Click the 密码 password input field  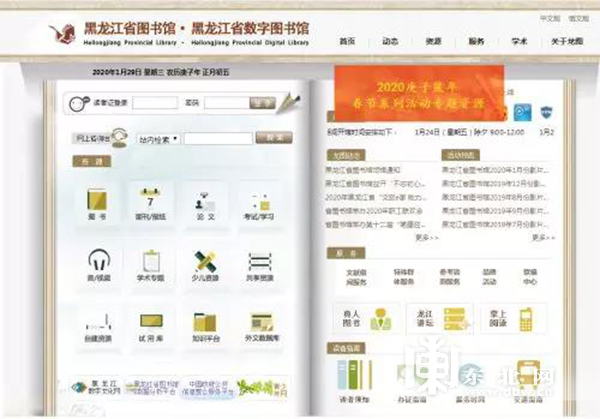(x=227, y=103)
